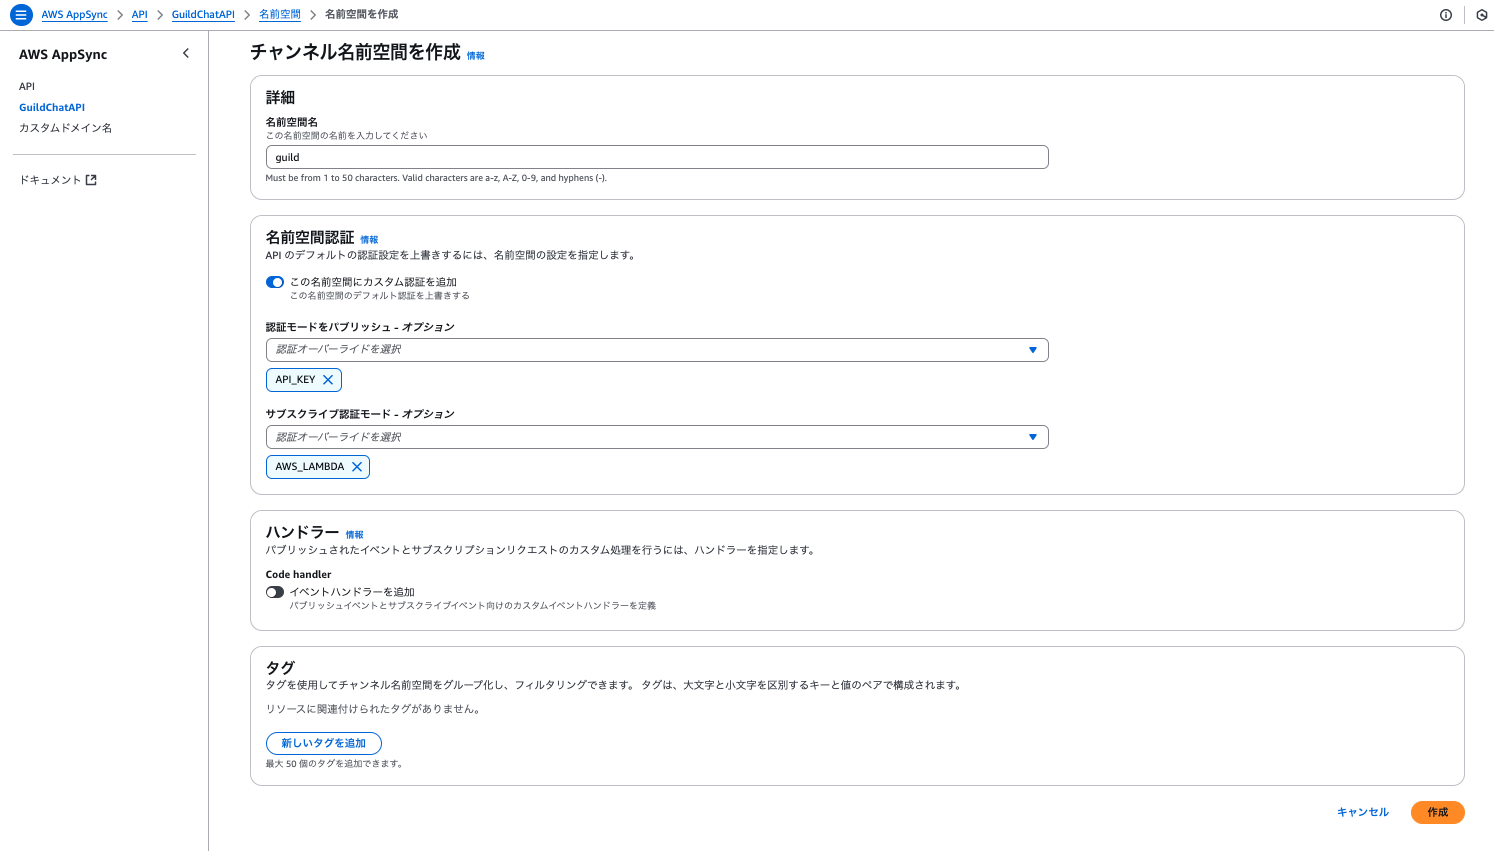
Task: Open 情報 link beside ハンドラー
Action: pyautogui.click(x=355, y=535)
